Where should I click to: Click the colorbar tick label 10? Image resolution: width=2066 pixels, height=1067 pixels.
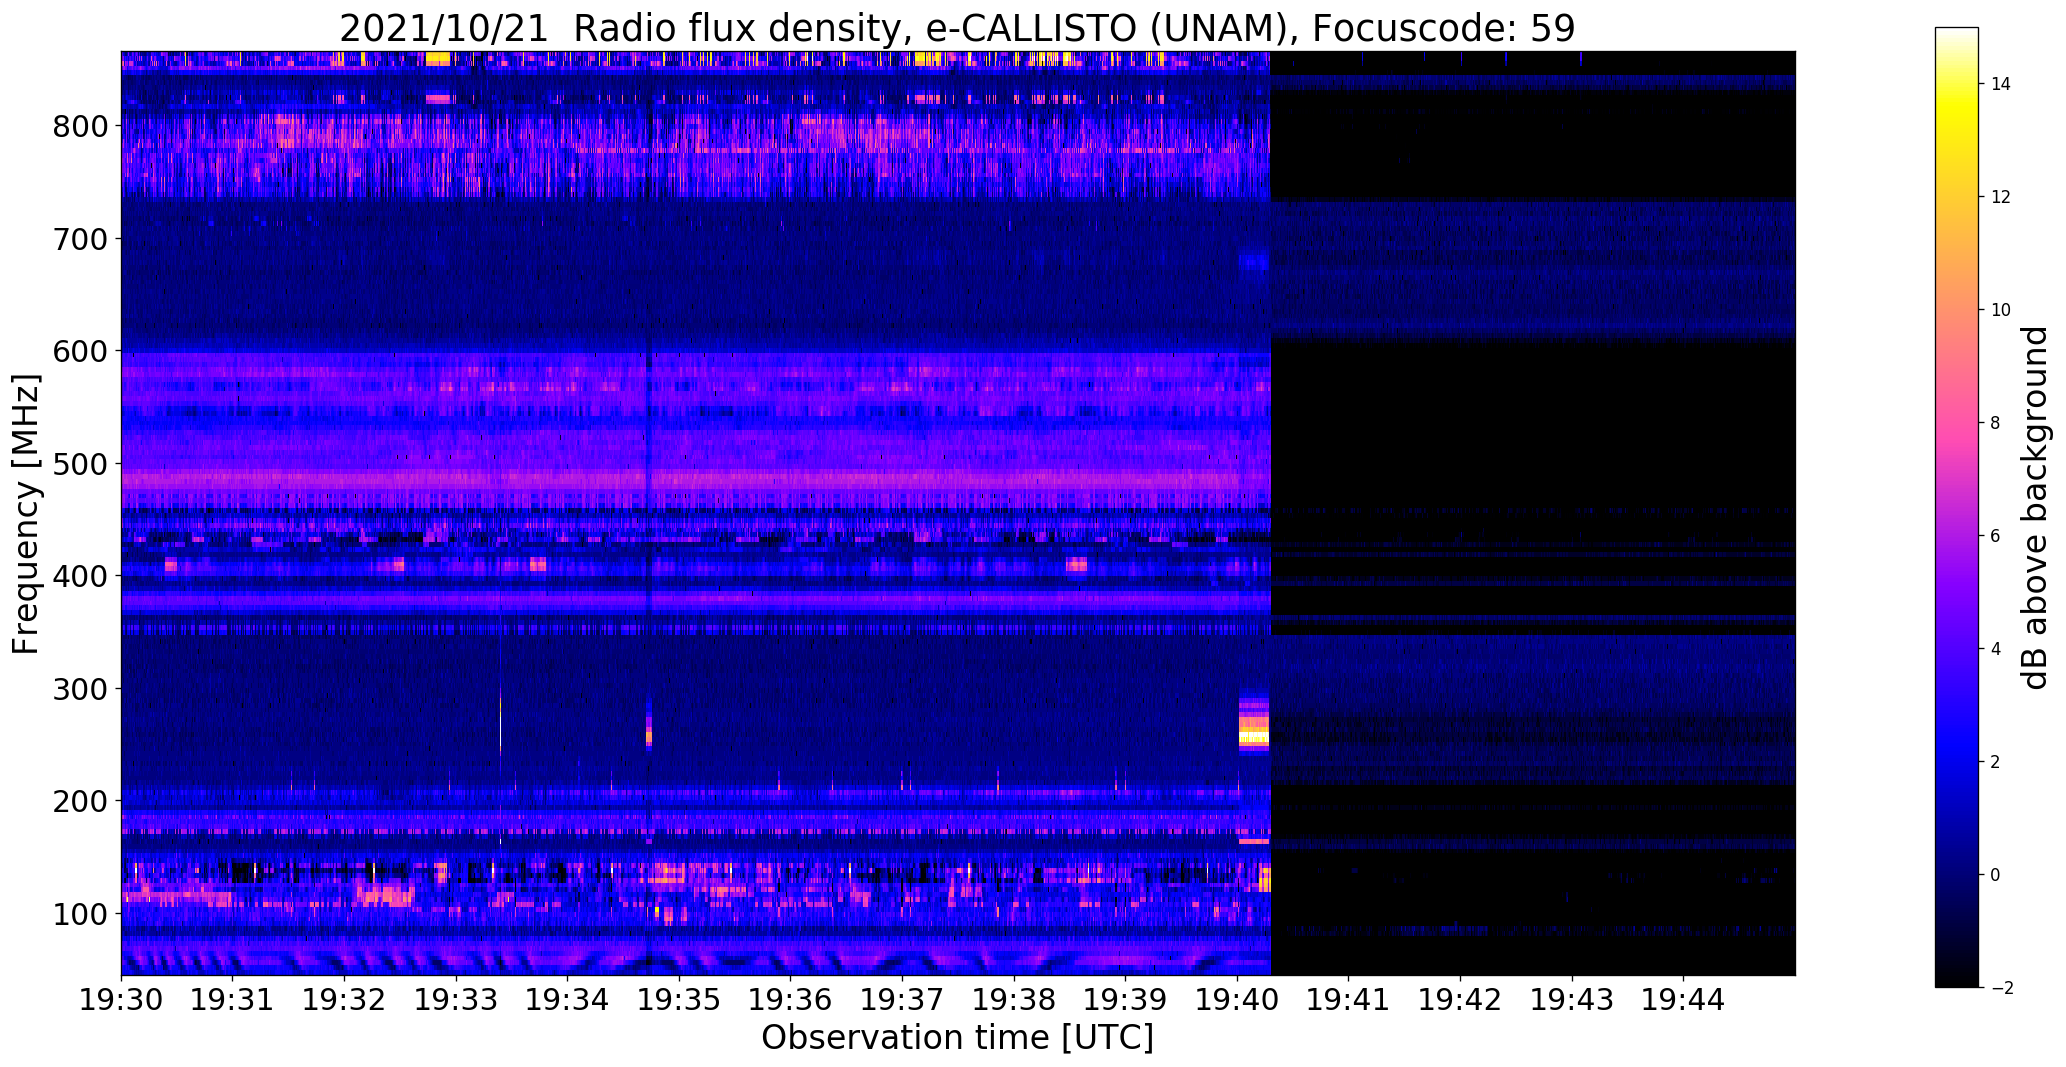[x=2001, y=310]
